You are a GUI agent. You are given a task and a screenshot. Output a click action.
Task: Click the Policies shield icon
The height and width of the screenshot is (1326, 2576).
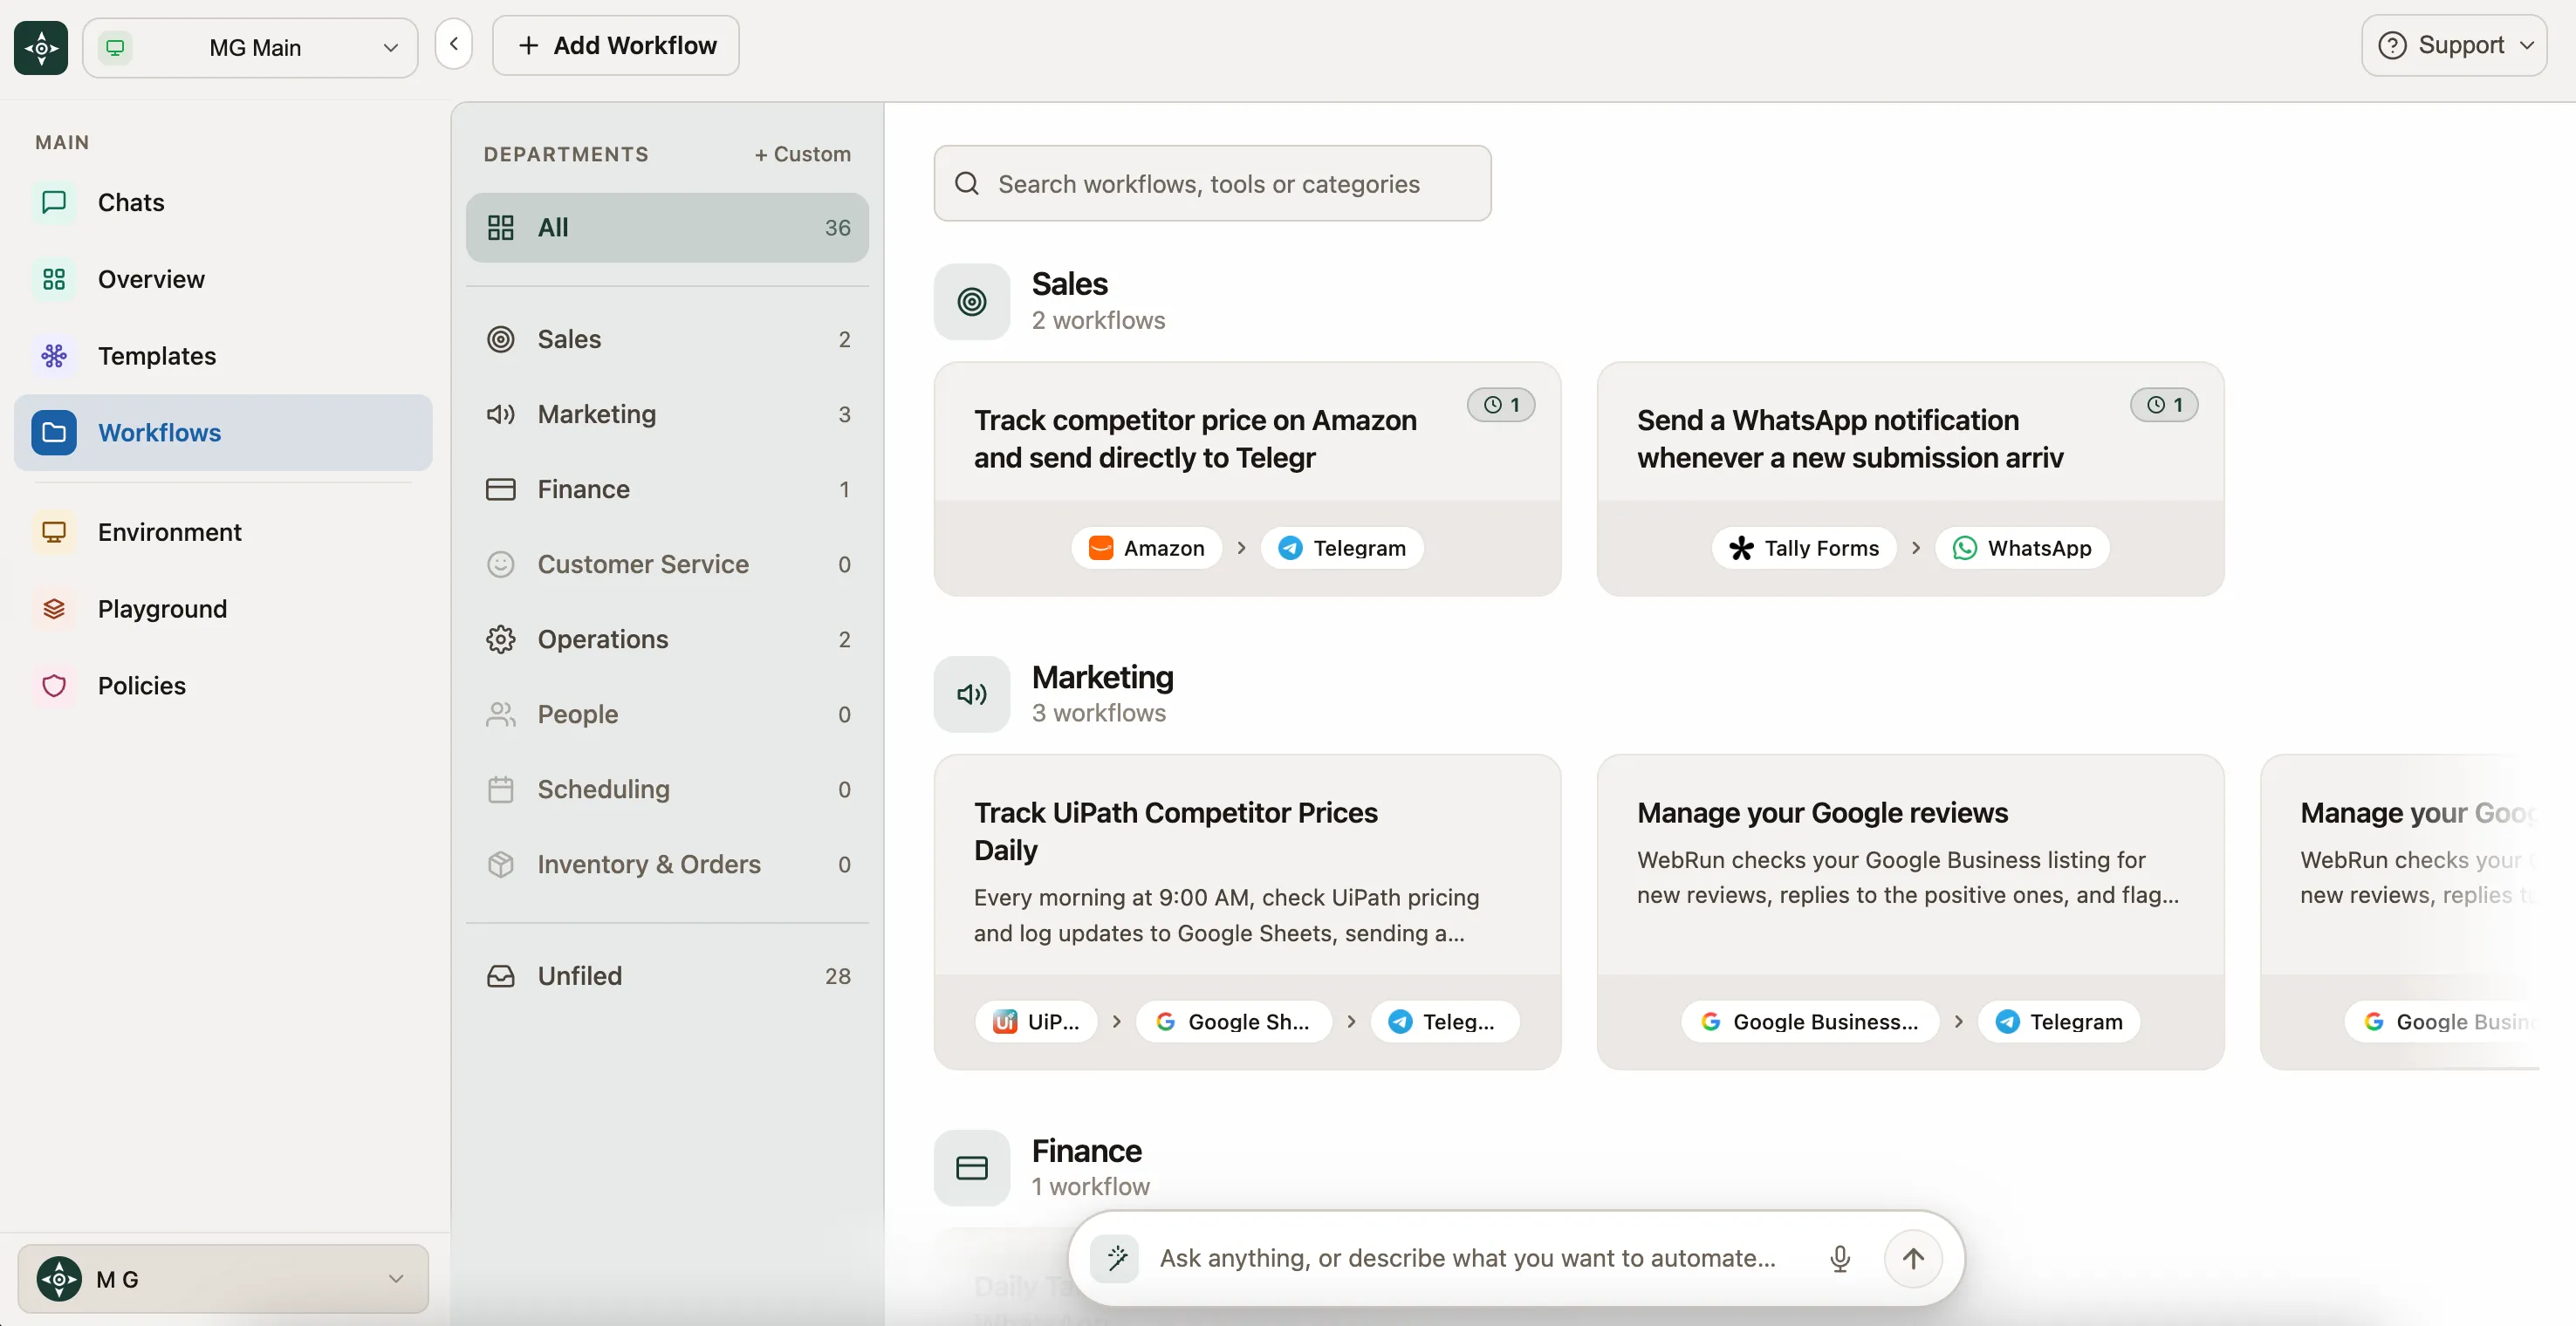click(54, 686)
